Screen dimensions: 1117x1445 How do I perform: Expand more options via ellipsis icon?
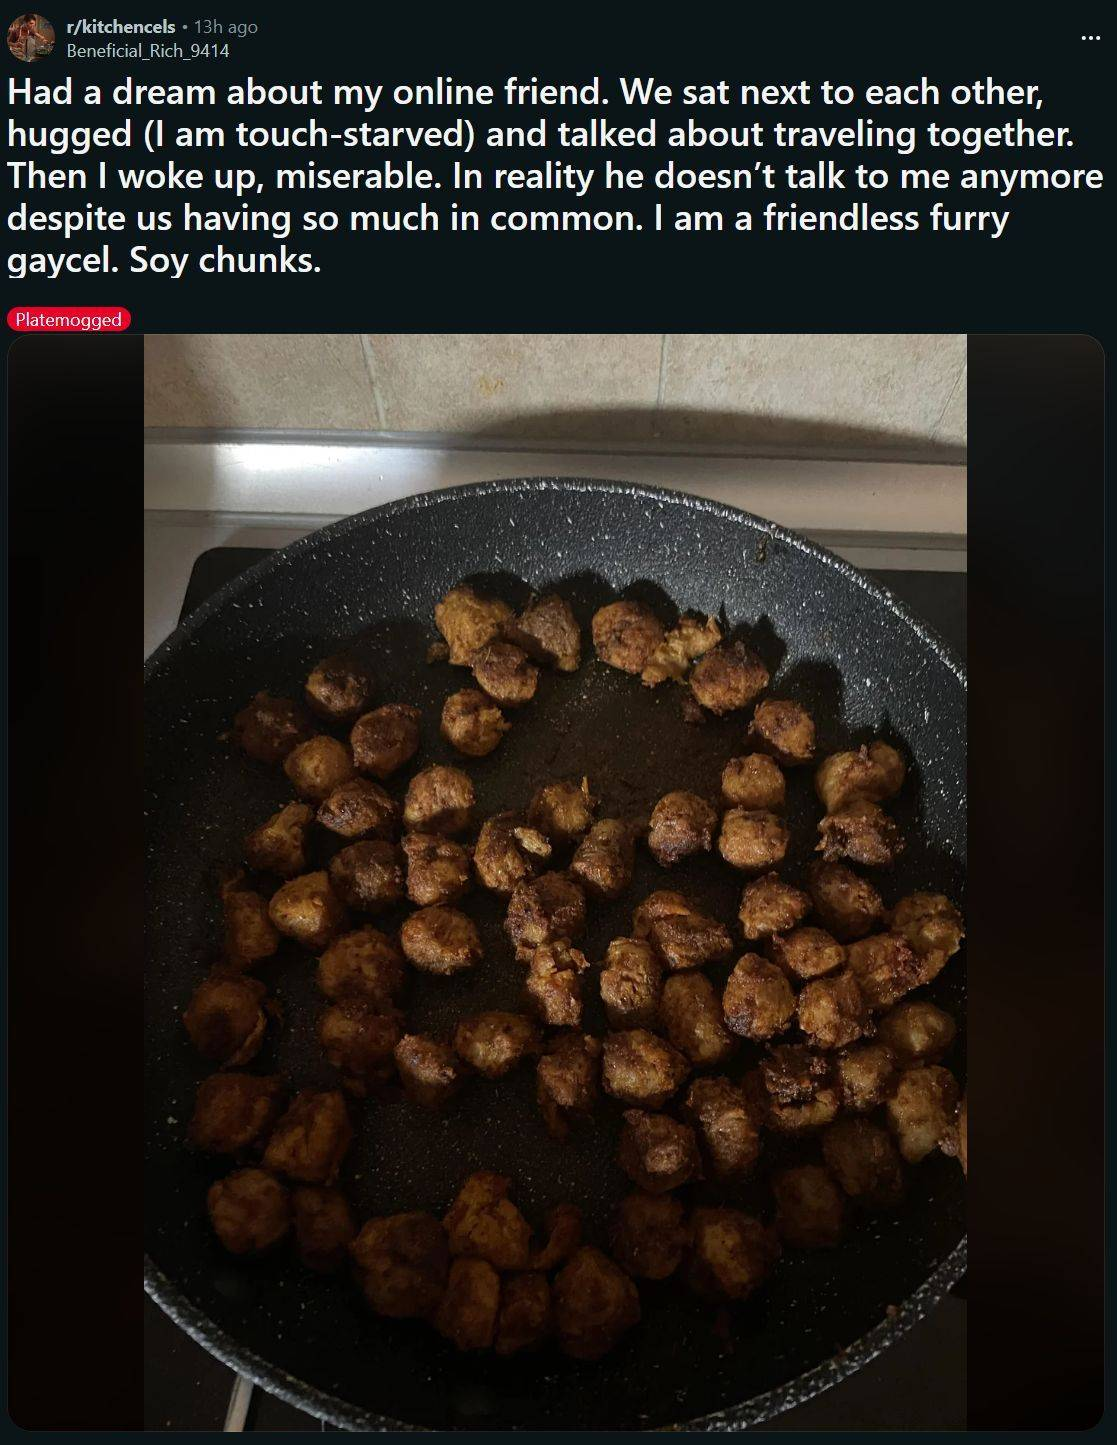point(1090,39)
